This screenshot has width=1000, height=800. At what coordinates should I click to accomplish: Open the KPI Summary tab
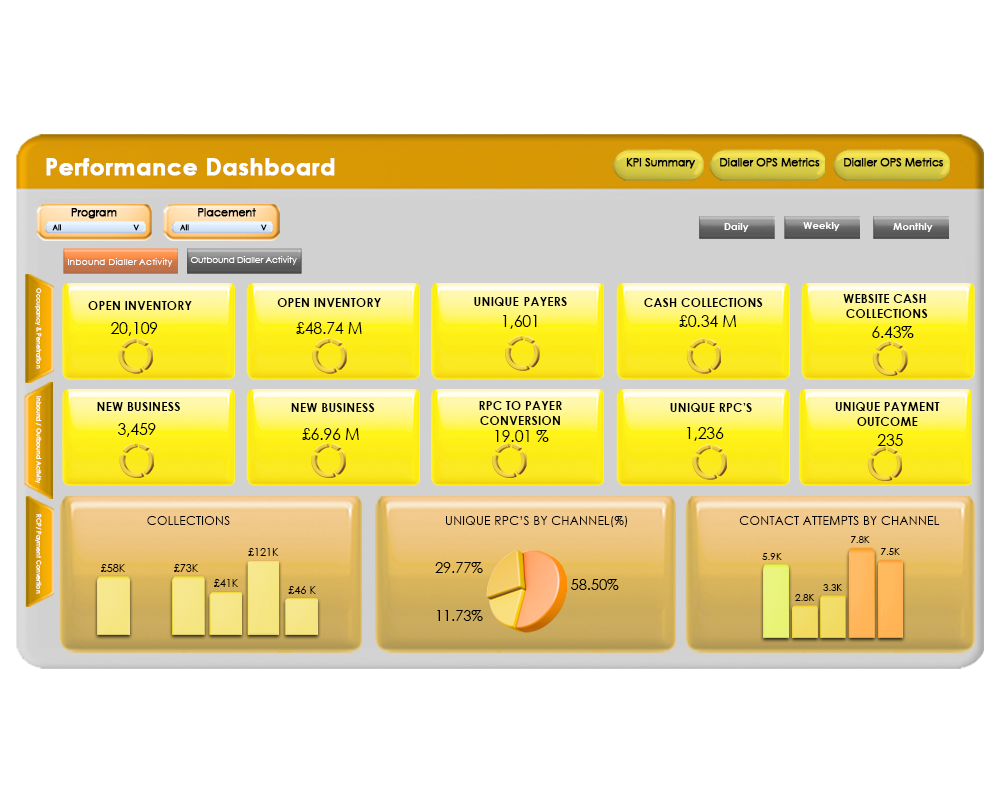click(x=660, y=163)
